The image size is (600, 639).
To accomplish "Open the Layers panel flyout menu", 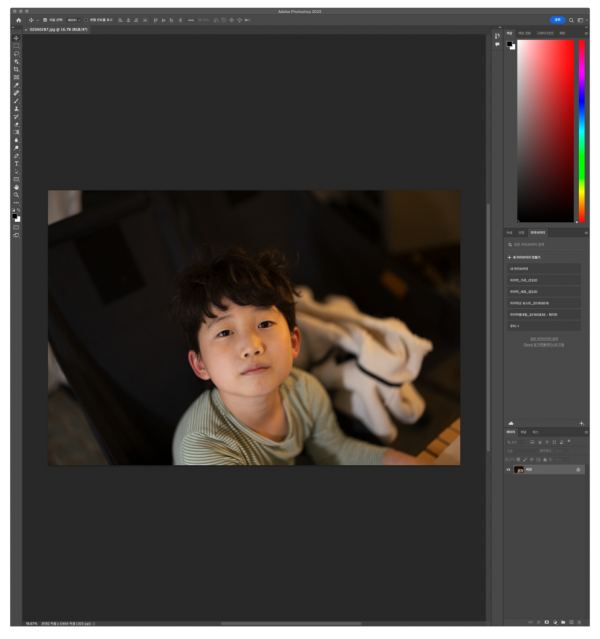I will 586,432.
